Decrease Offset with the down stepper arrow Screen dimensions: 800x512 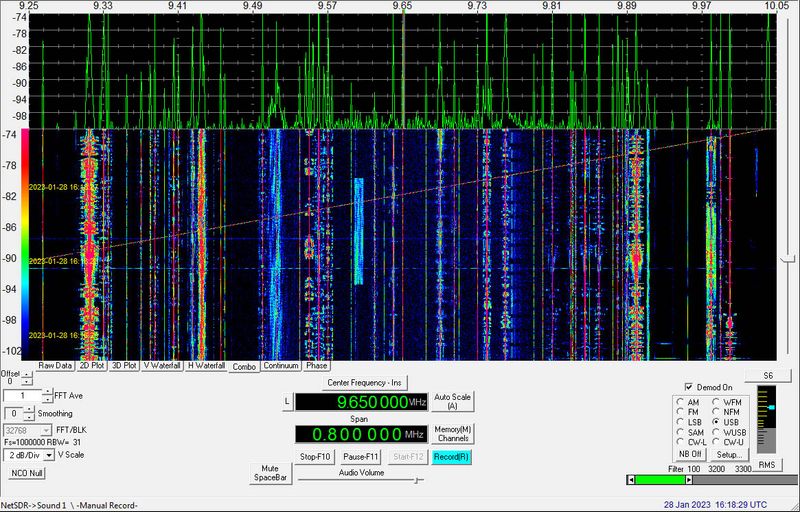coord(27,383)
